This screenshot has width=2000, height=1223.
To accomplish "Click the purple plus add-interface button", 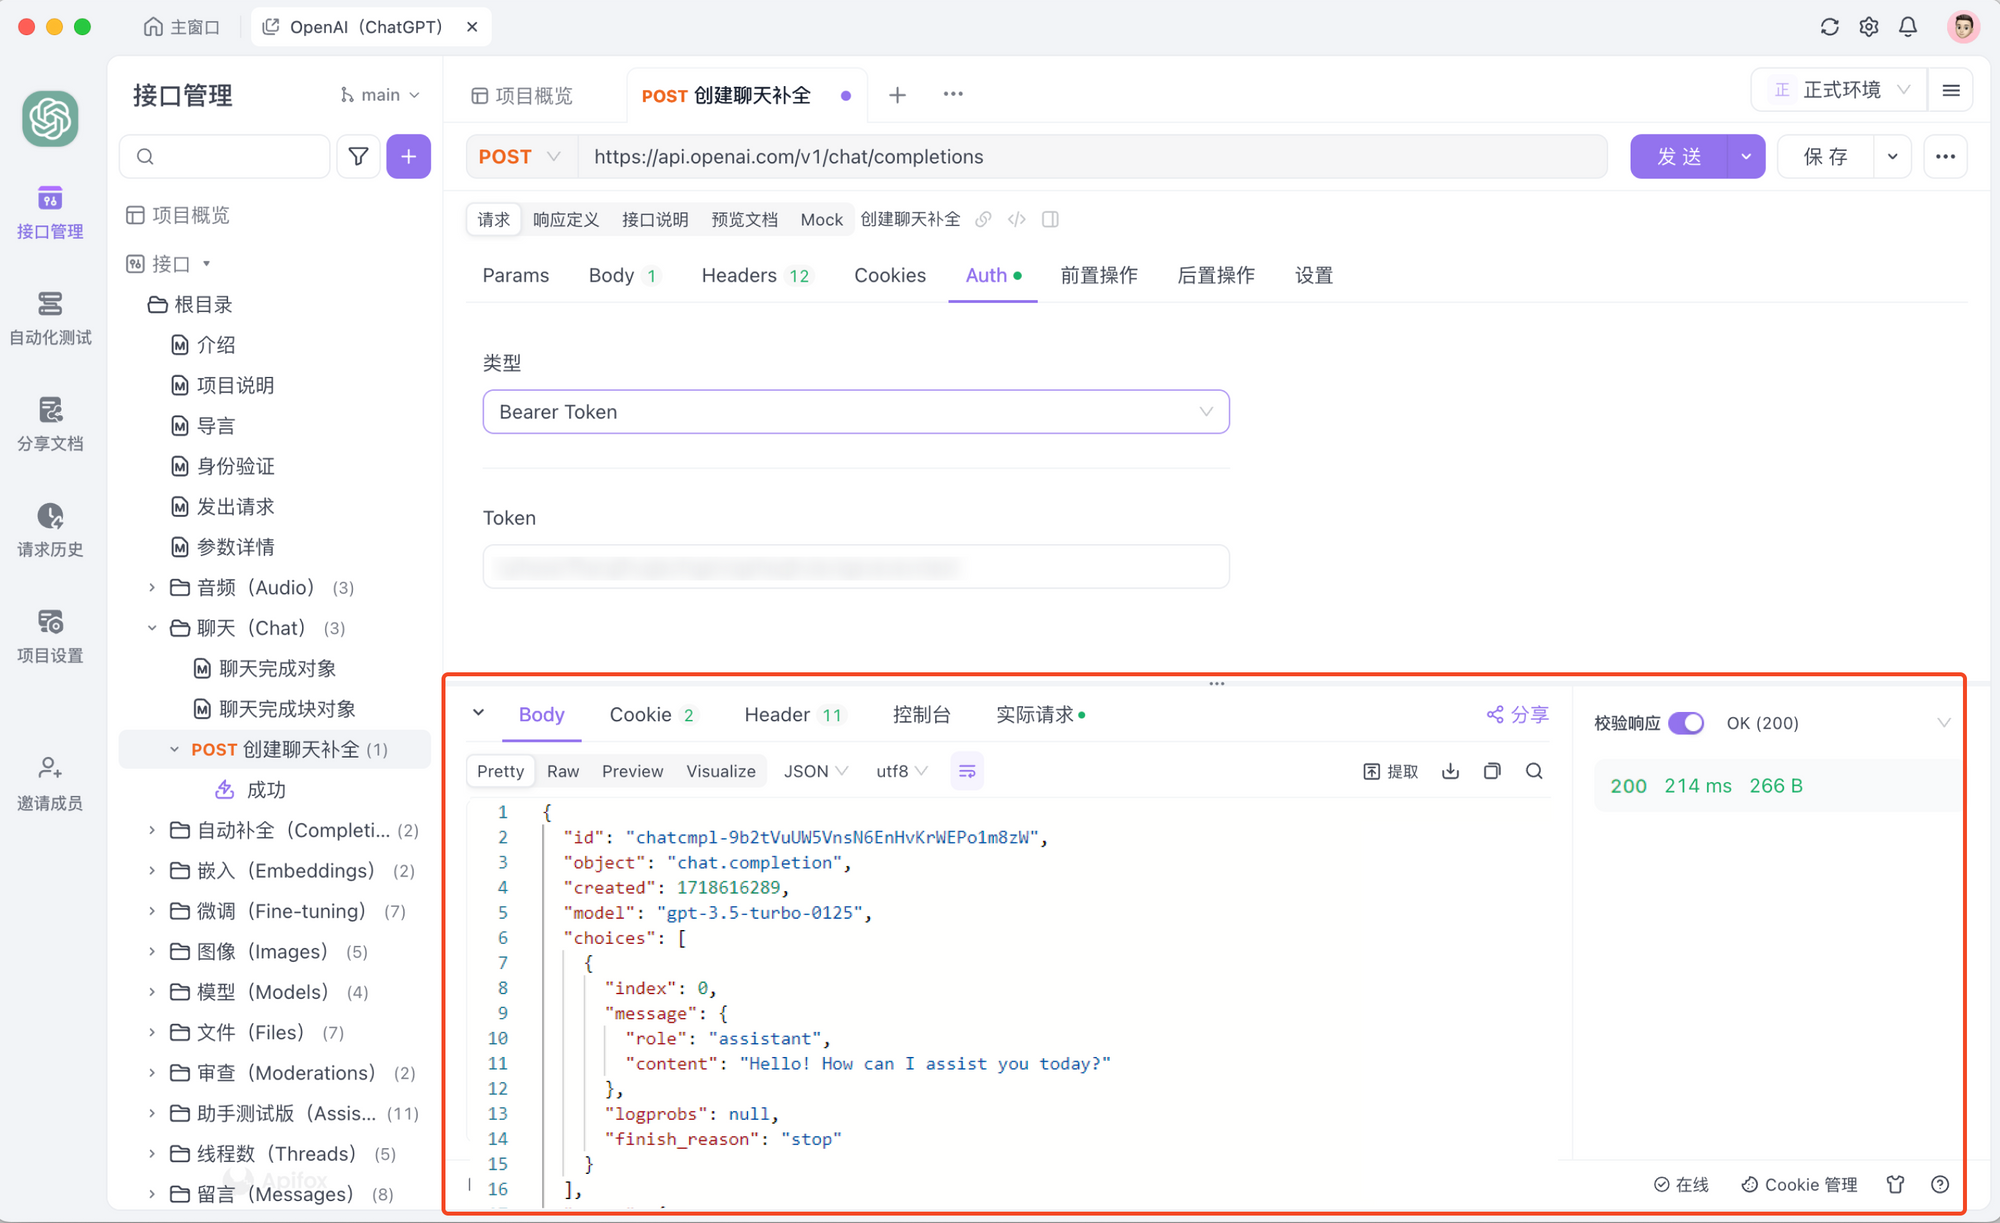I will click(408, 156).
